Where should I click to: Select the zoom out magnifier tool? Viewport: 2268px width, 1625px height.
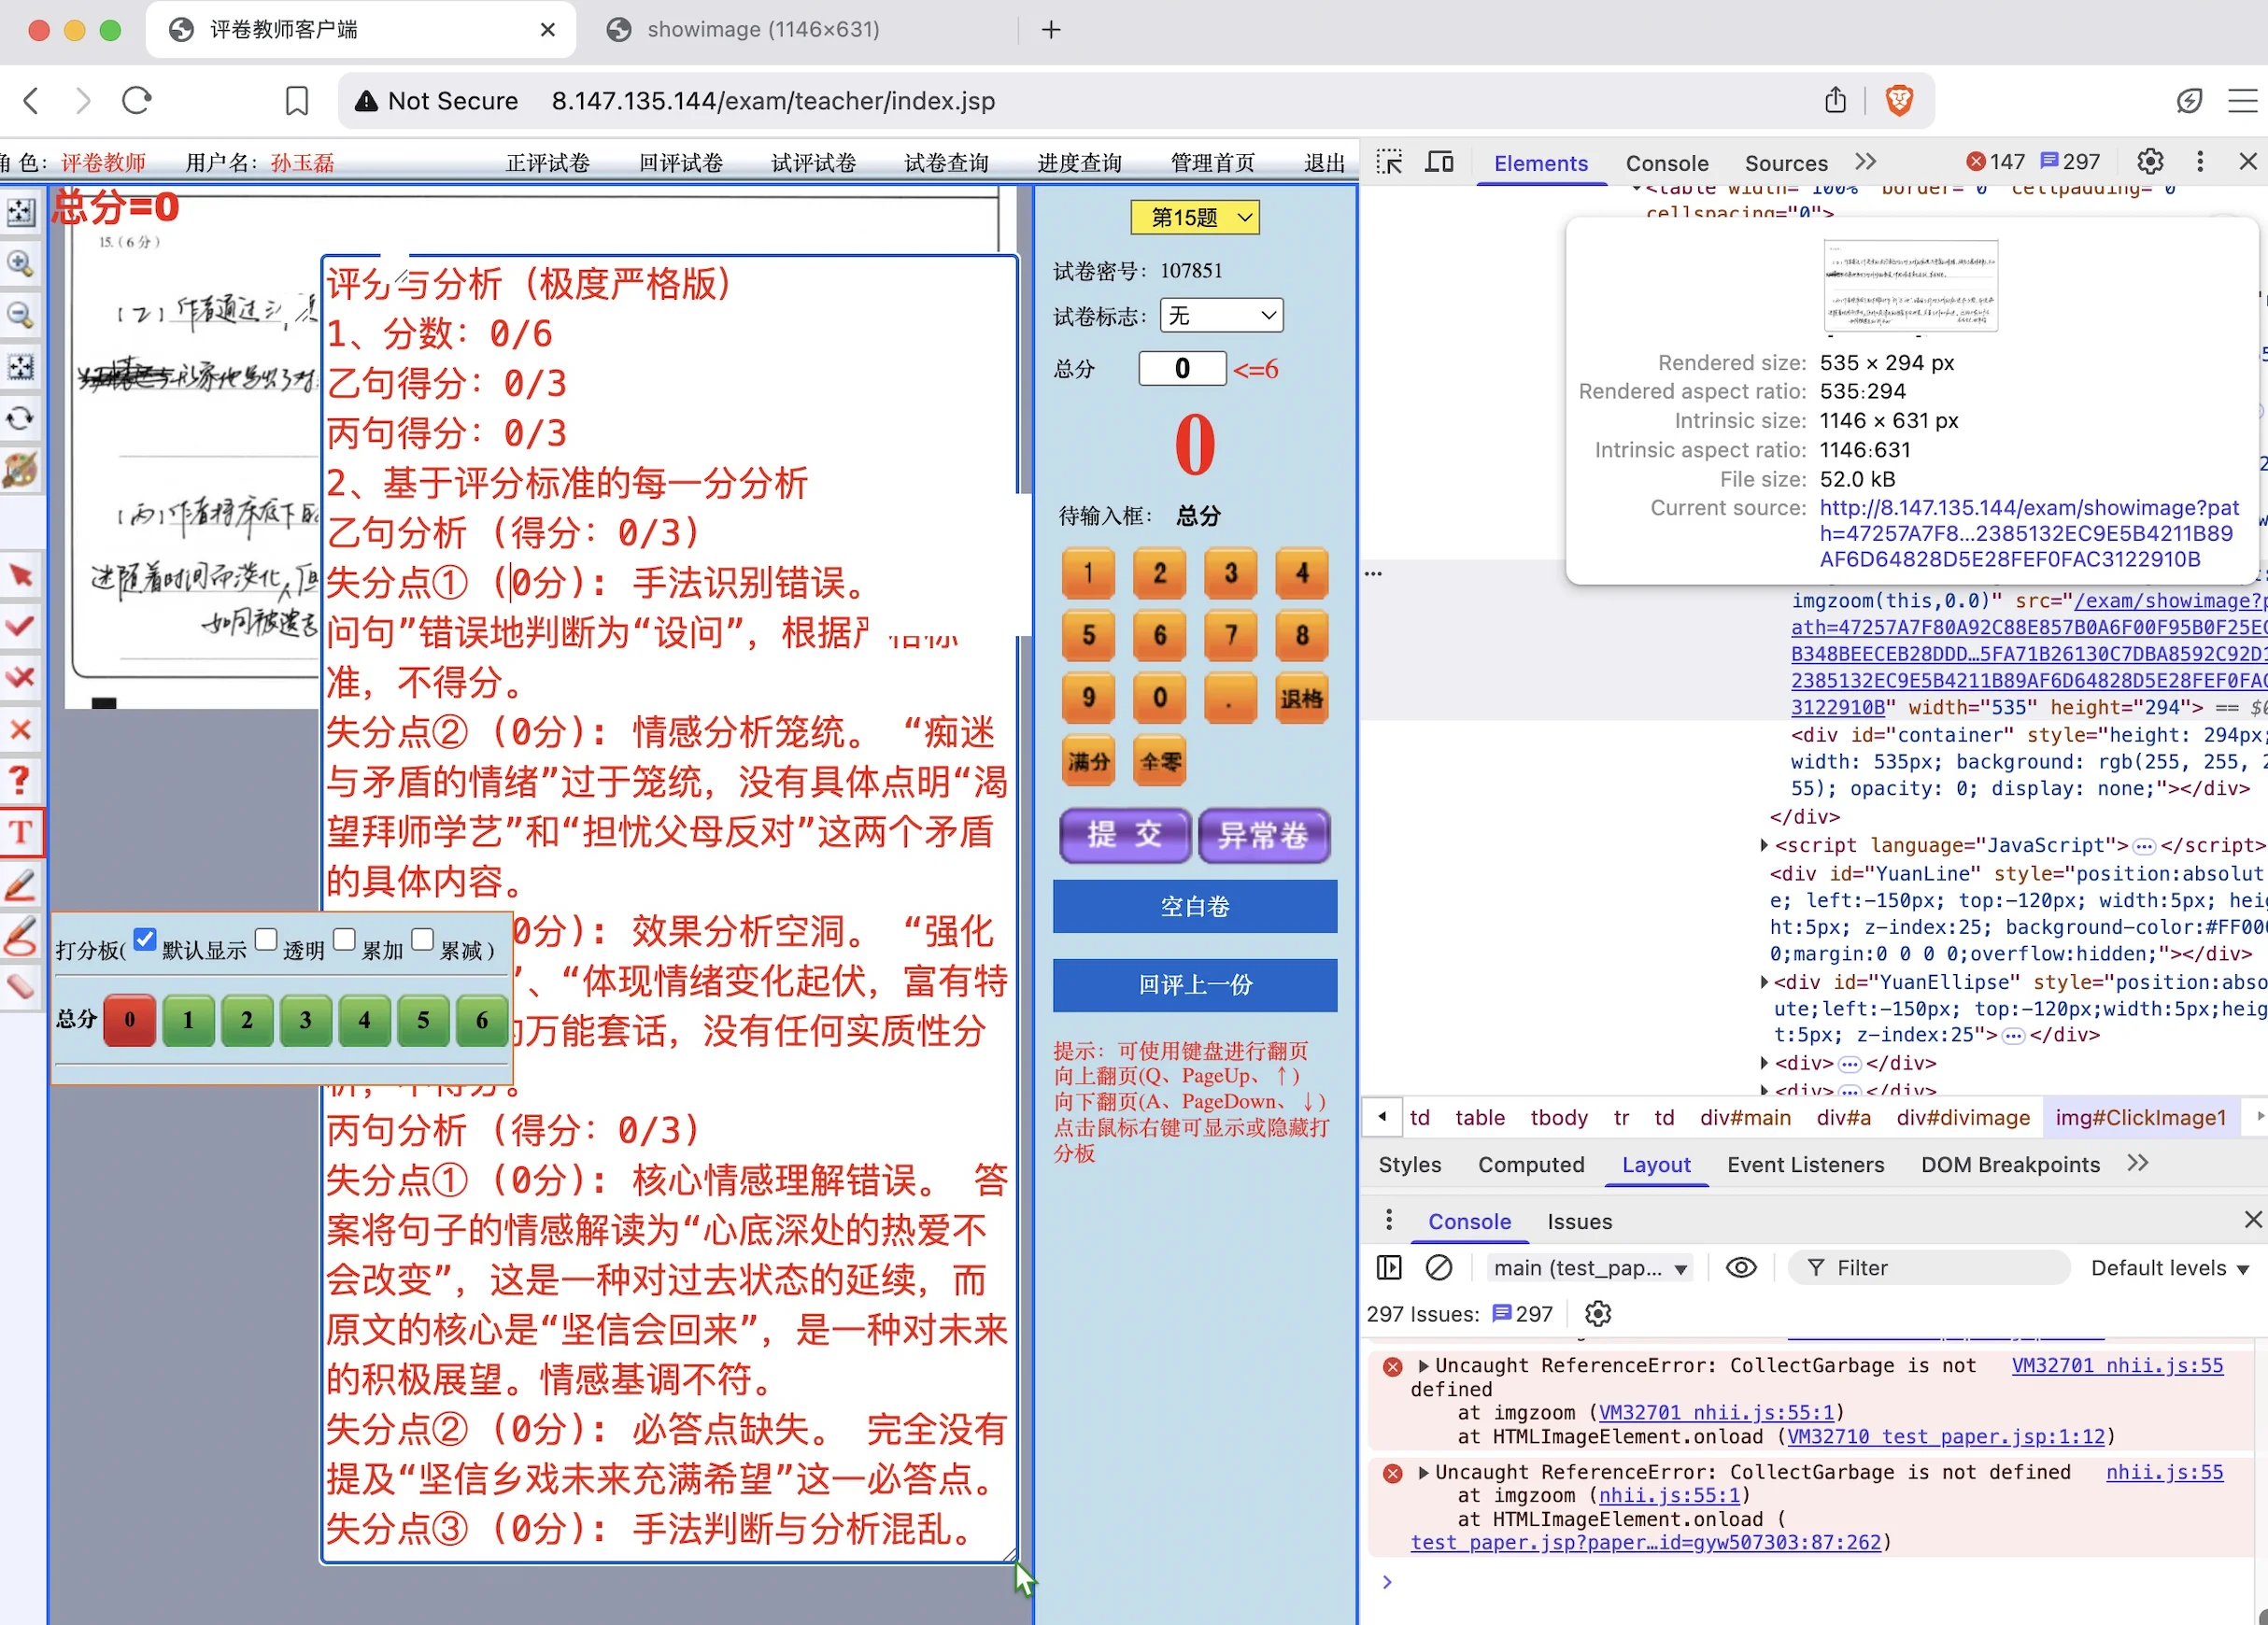[x=22, y=316]
